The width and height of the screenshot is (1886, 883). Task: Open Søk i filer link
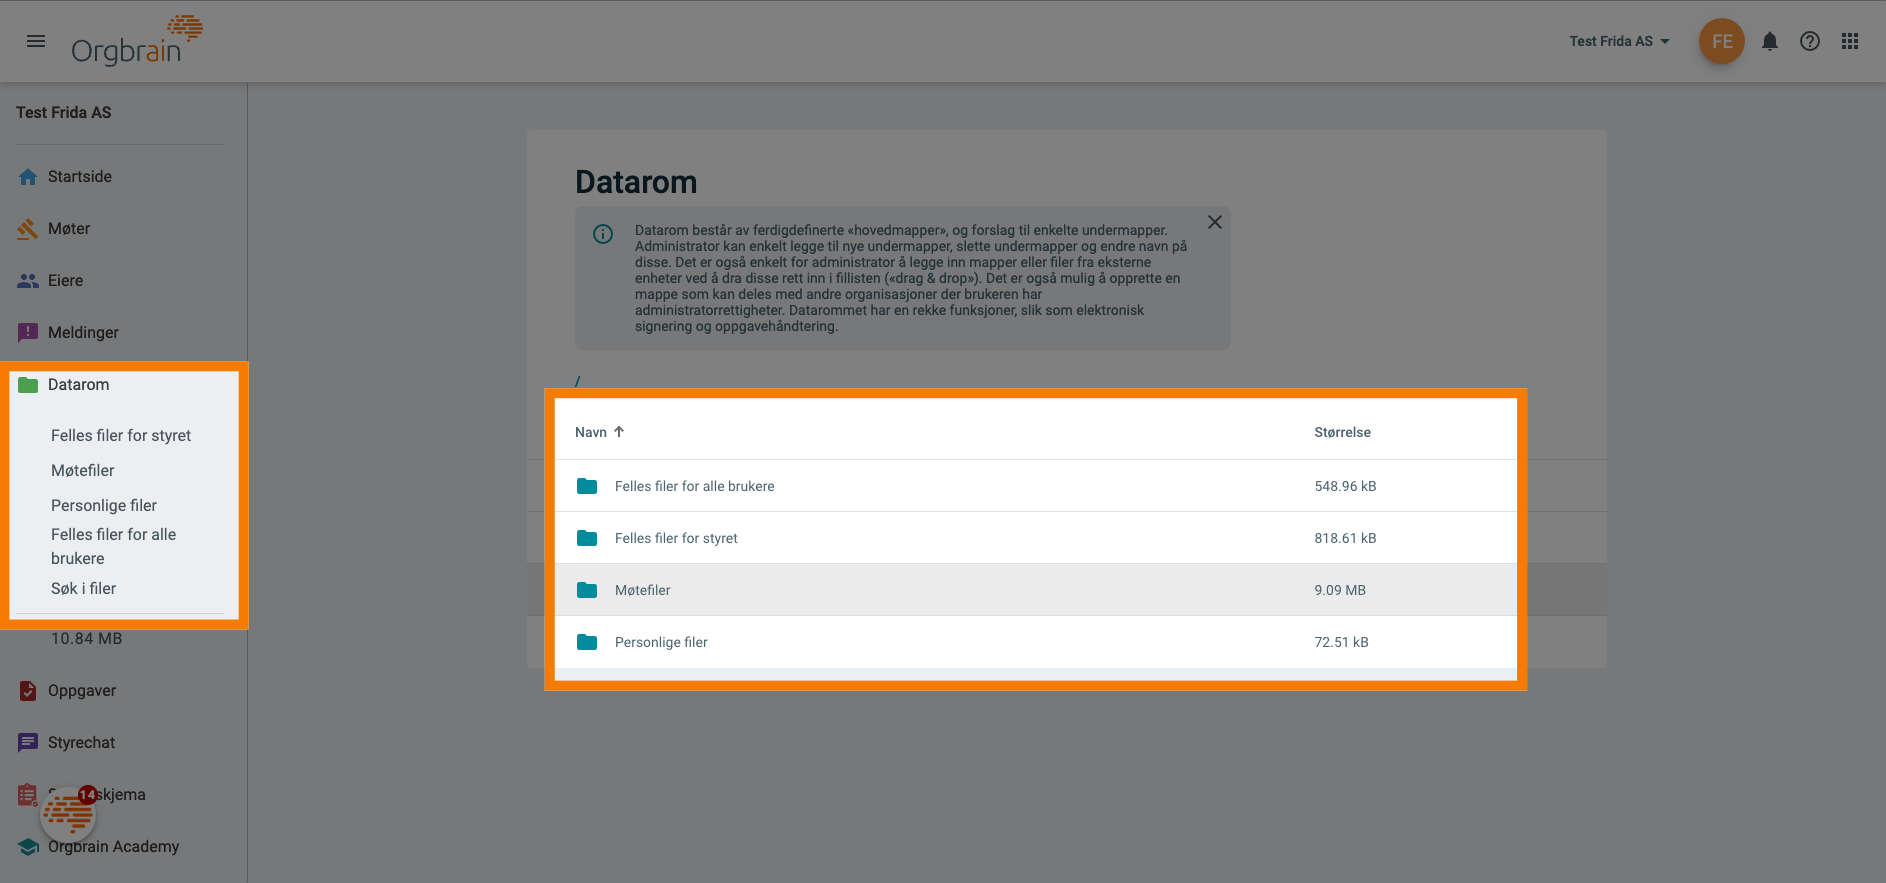click(83, 589)
